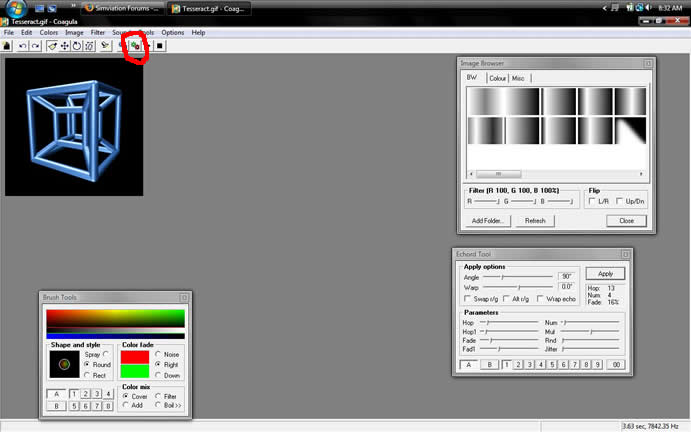Select the brush paint tool icon
691x432 pixels.
pyautogui.click(x=52, y=46)
